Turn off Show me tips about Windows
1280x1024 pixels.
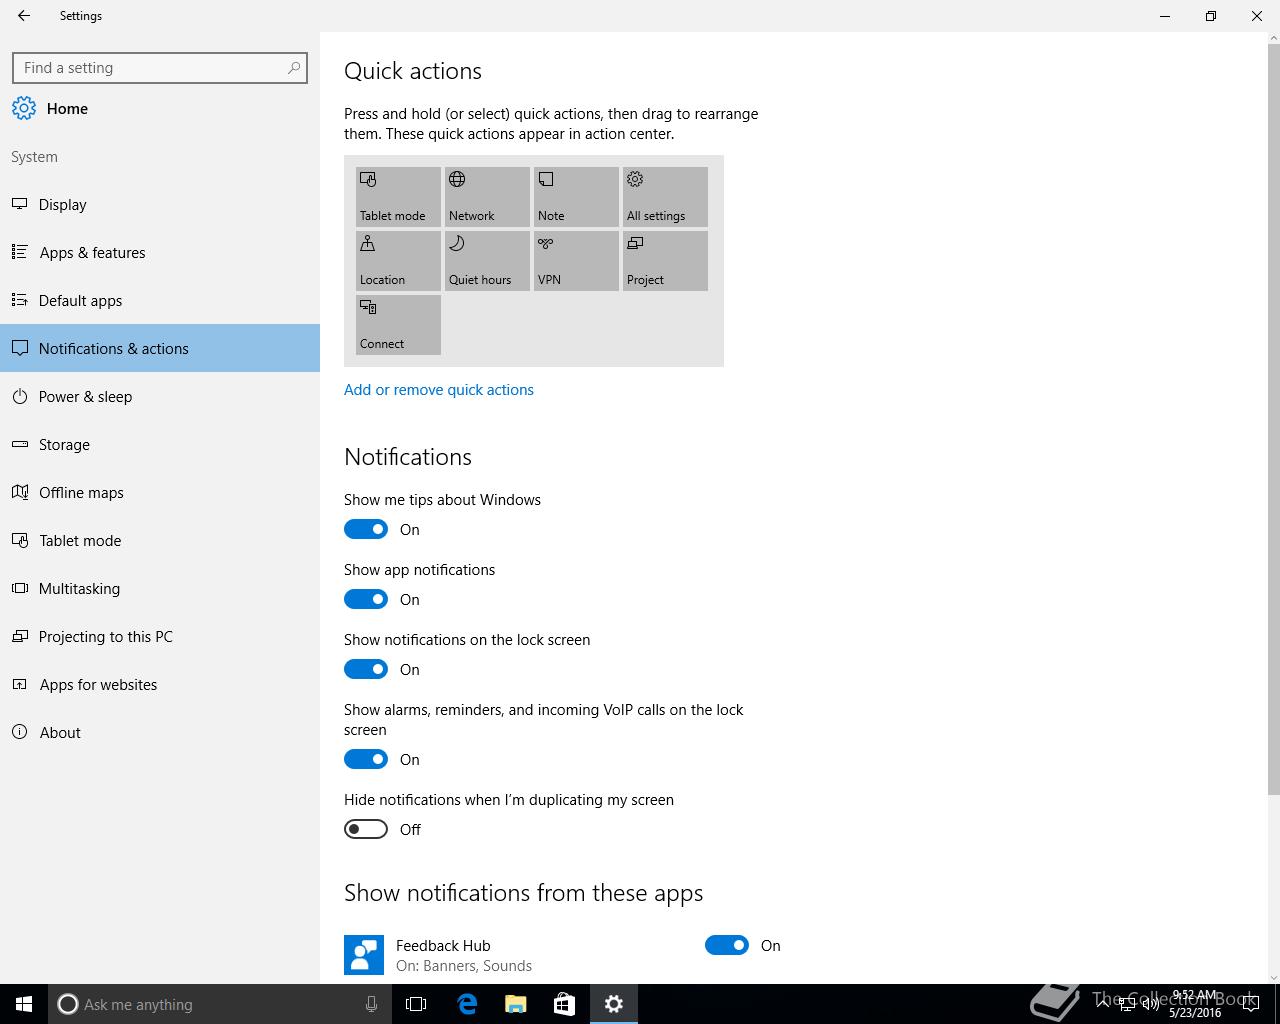pyautogui.click(x=366, y=529)
